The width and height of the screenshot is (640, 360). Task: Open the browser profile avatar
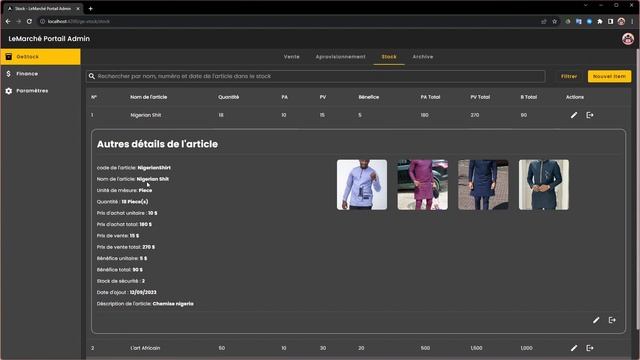coord(621,21)
